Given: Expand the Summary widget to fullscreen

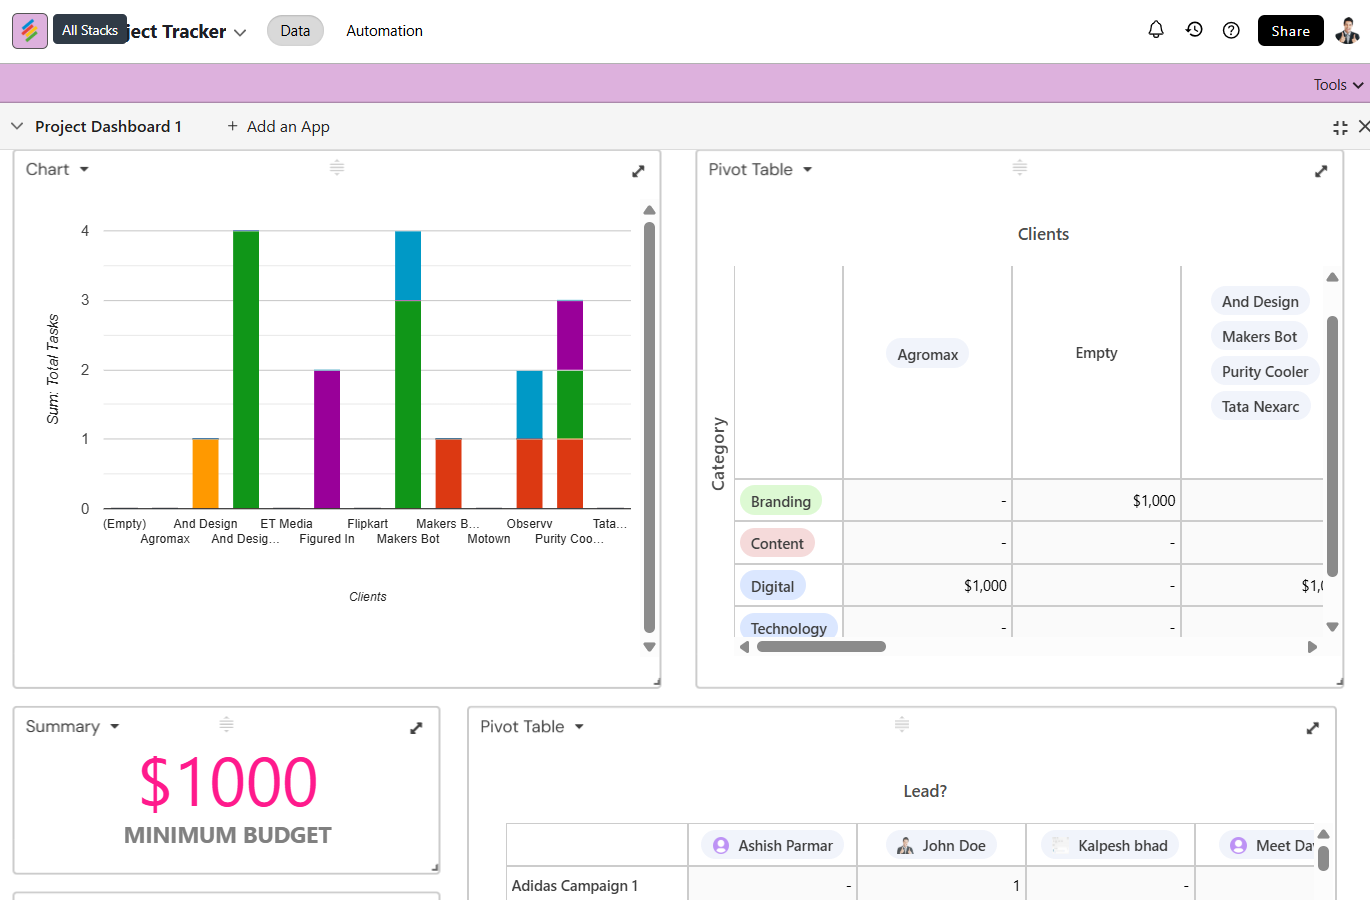Looking at the screenshot, I should [x=416, y=728].
